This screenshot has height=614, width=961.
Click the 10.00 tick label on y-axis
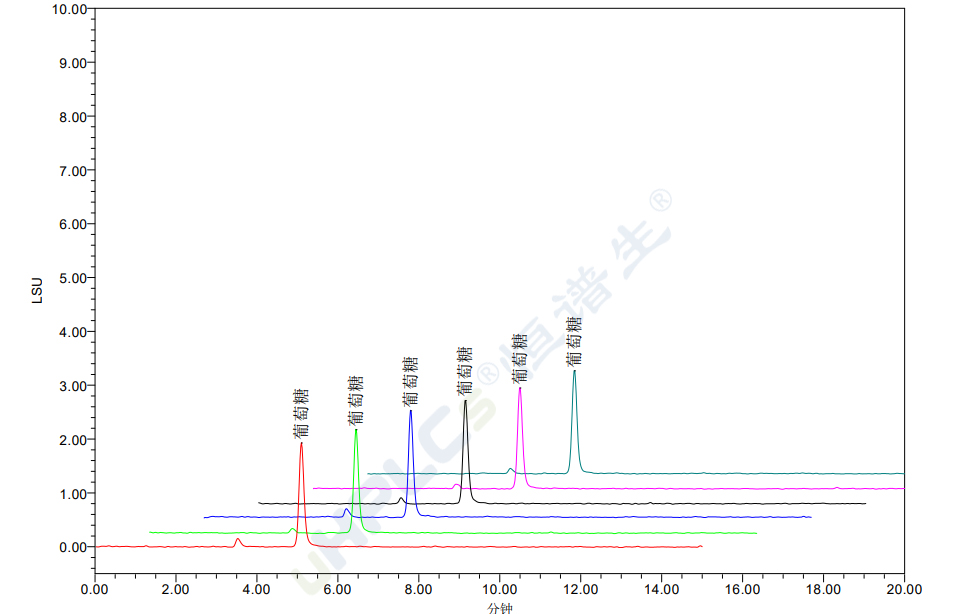click(x=68, y=9)
